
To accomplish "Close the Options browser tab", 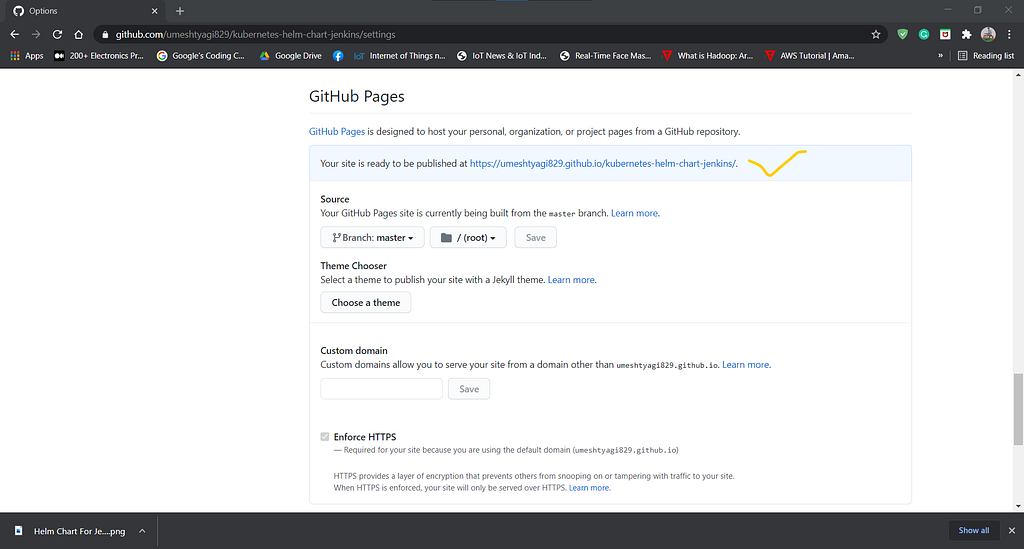I will coord(154,11).
